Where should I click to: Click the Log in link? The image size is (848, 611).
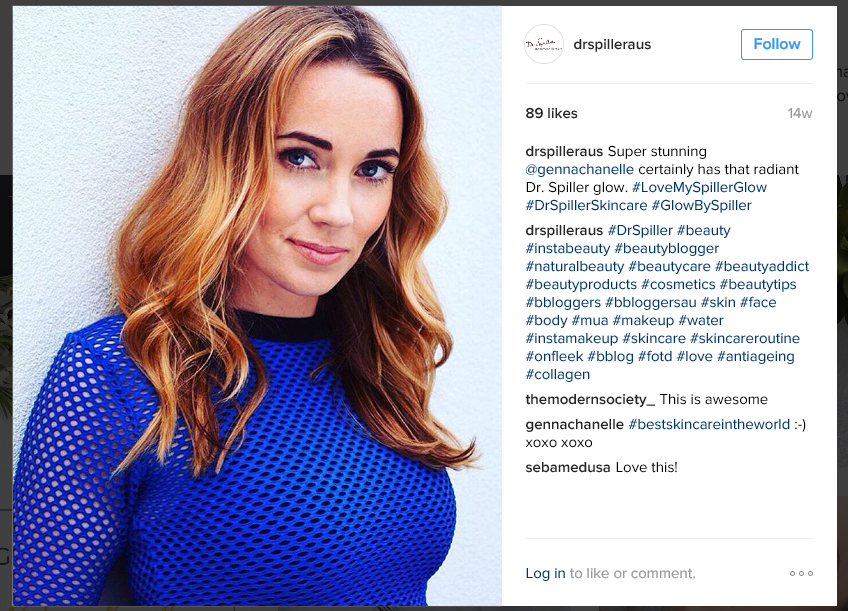(545, 573)
